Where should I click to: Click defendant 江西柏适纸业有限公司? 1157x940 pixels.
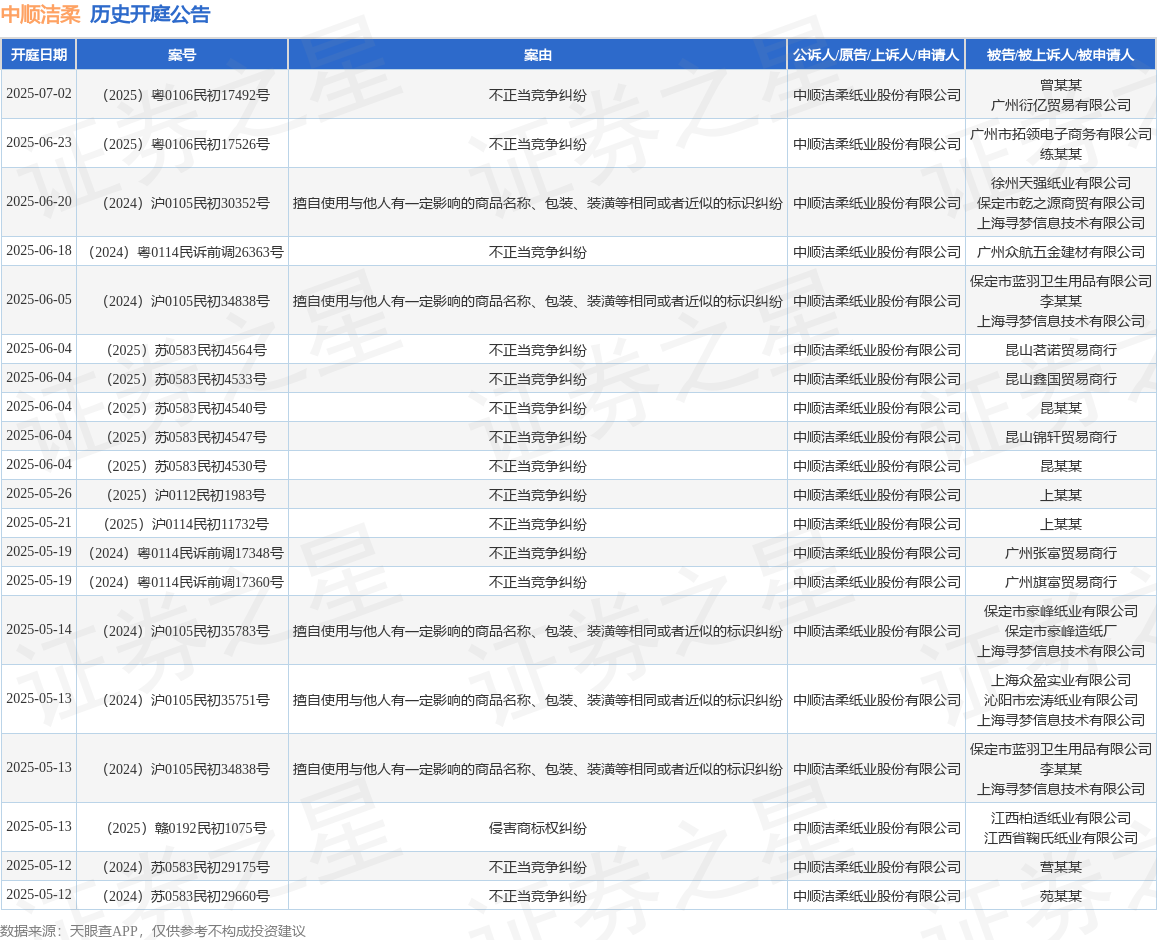(x=1060, y=818)
